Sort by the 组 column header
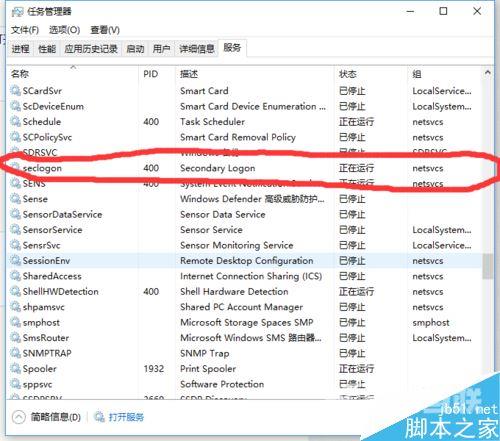 tap(444, 74)
